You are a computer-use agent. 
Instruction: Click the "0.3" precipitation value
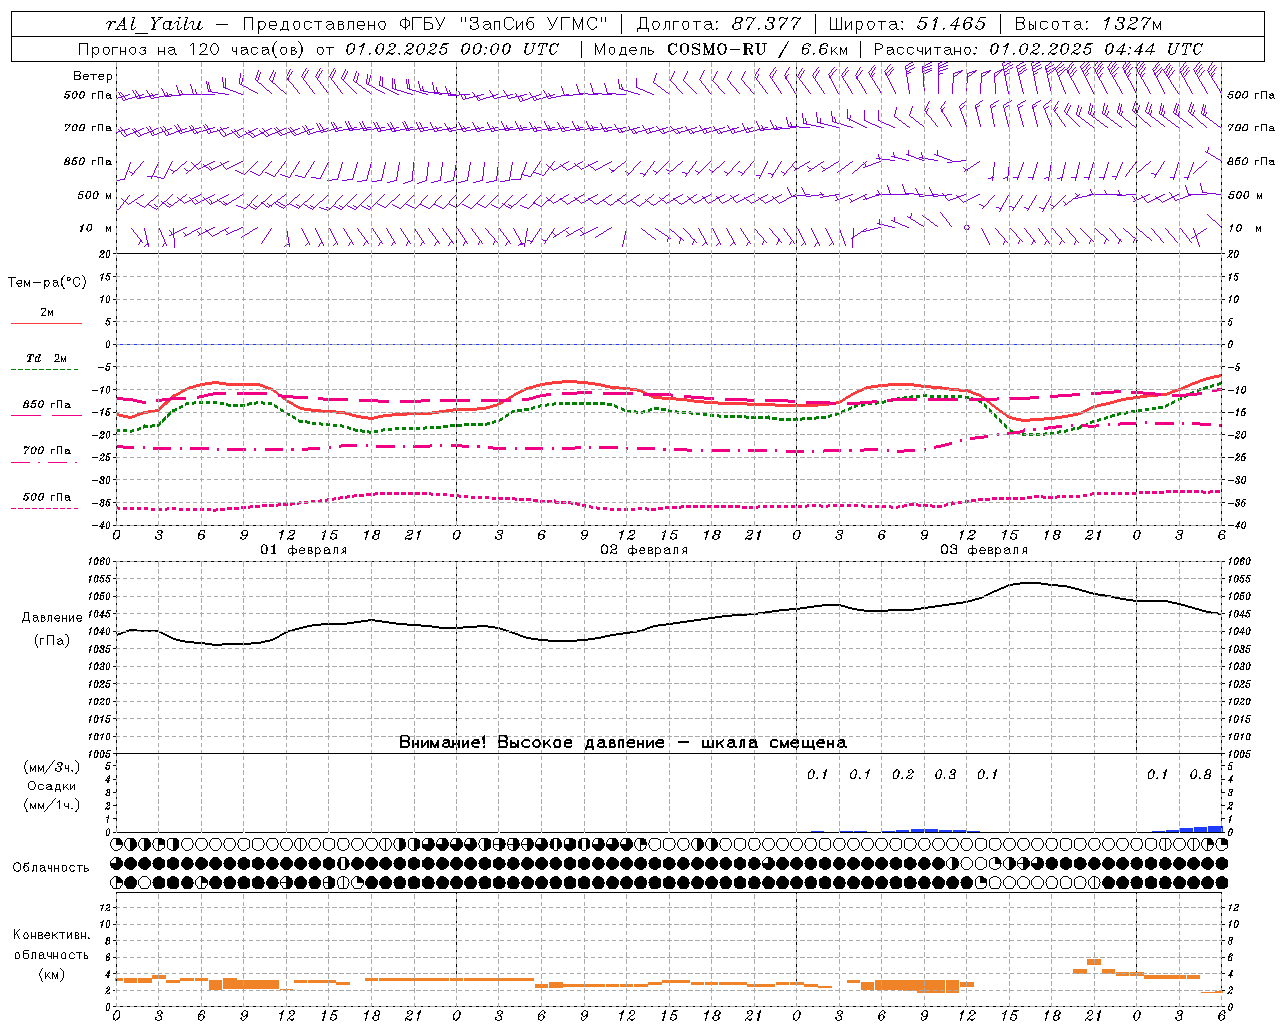tap(945, 774)
